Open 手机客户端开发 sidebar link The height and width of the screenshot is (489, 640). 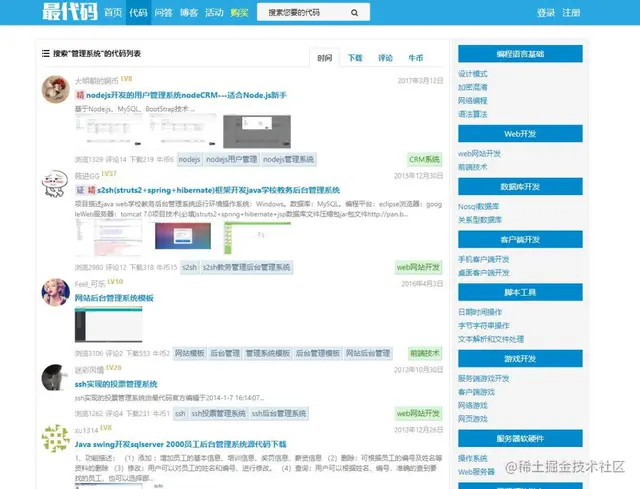click(x=484, y=259)
